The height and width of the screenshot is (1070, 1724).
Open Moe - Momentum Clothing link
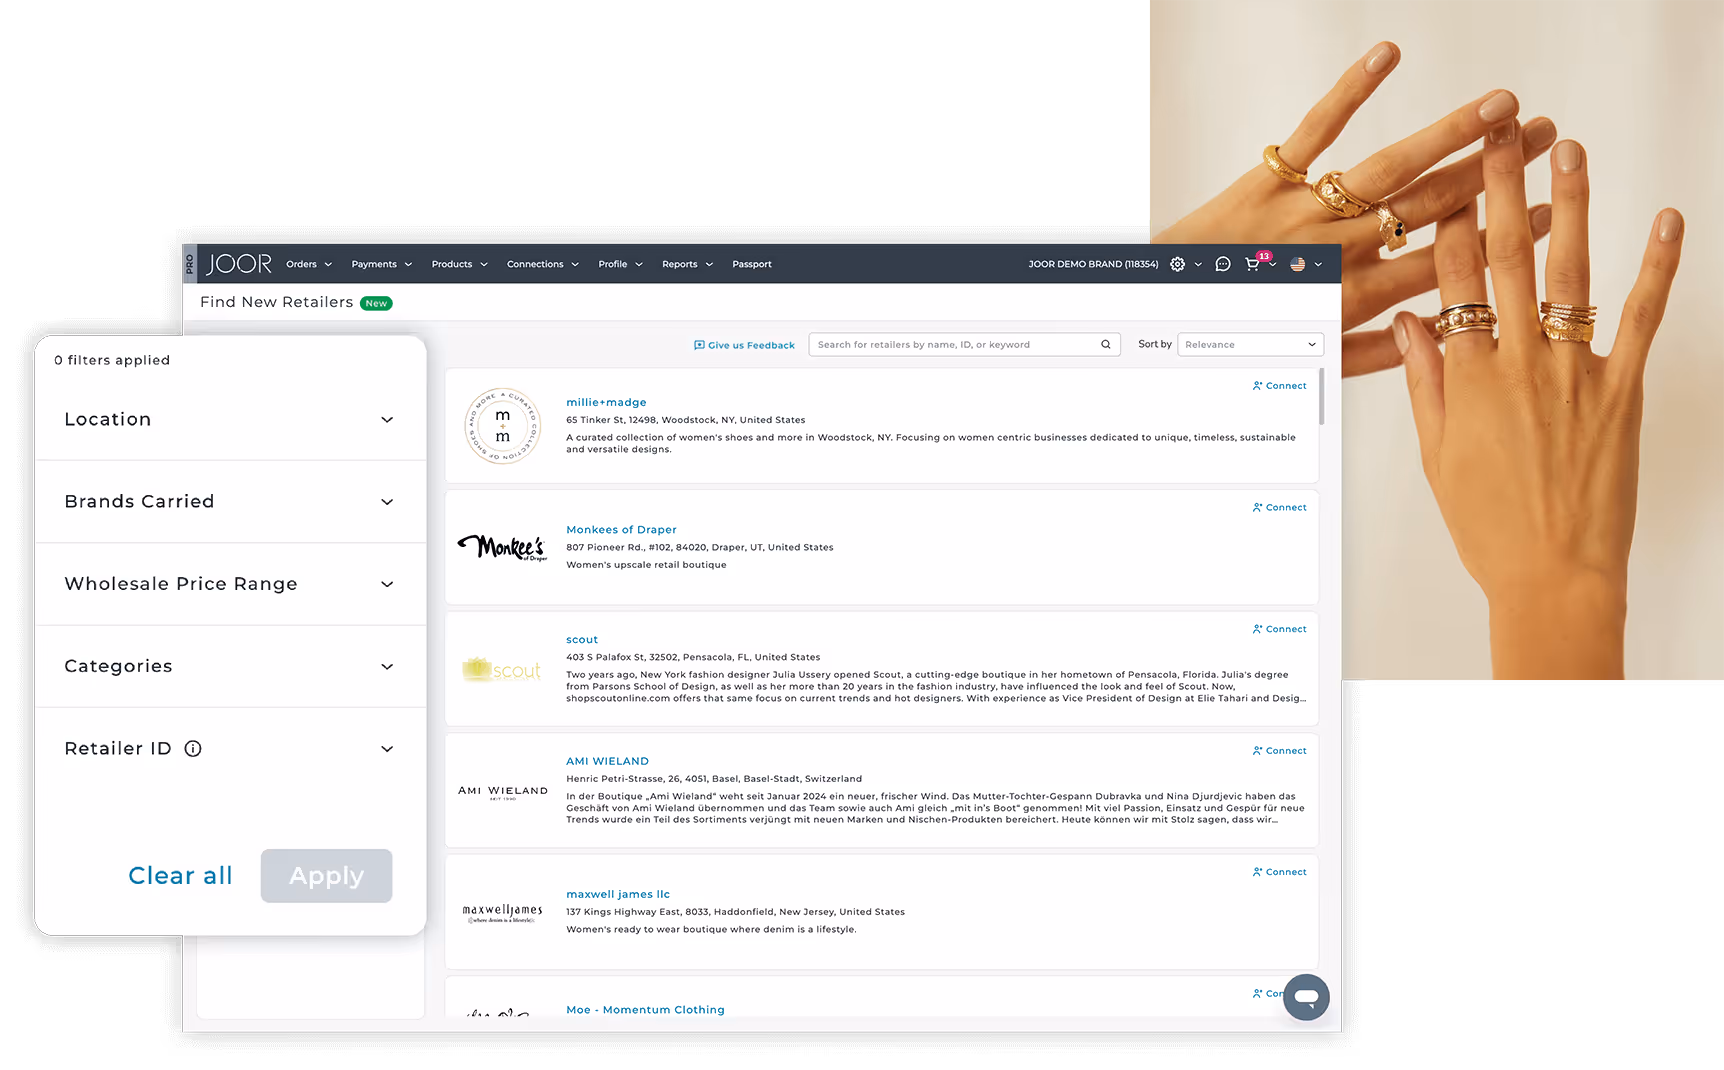pos(645,1010)
